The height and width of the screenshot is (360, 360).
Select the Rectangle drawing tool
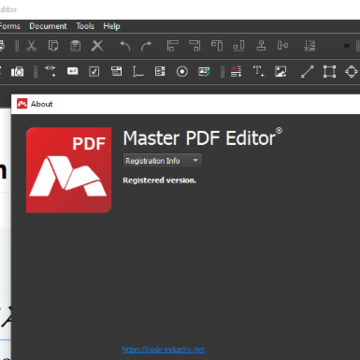(329, 71)
